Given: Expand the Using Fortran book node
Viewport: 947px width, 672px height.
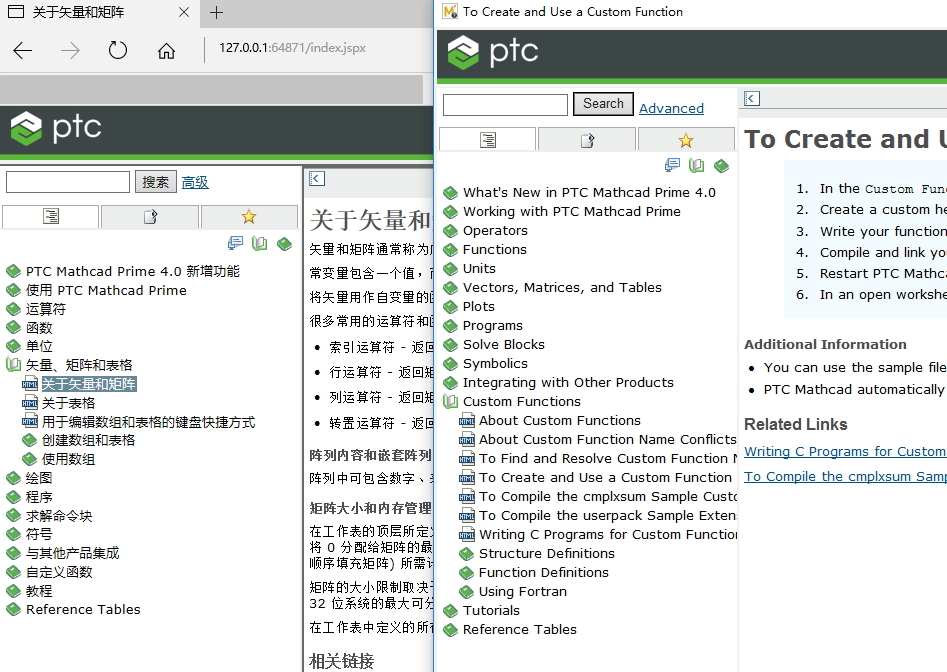Looking at the screenshot, I should pos(466,592).
